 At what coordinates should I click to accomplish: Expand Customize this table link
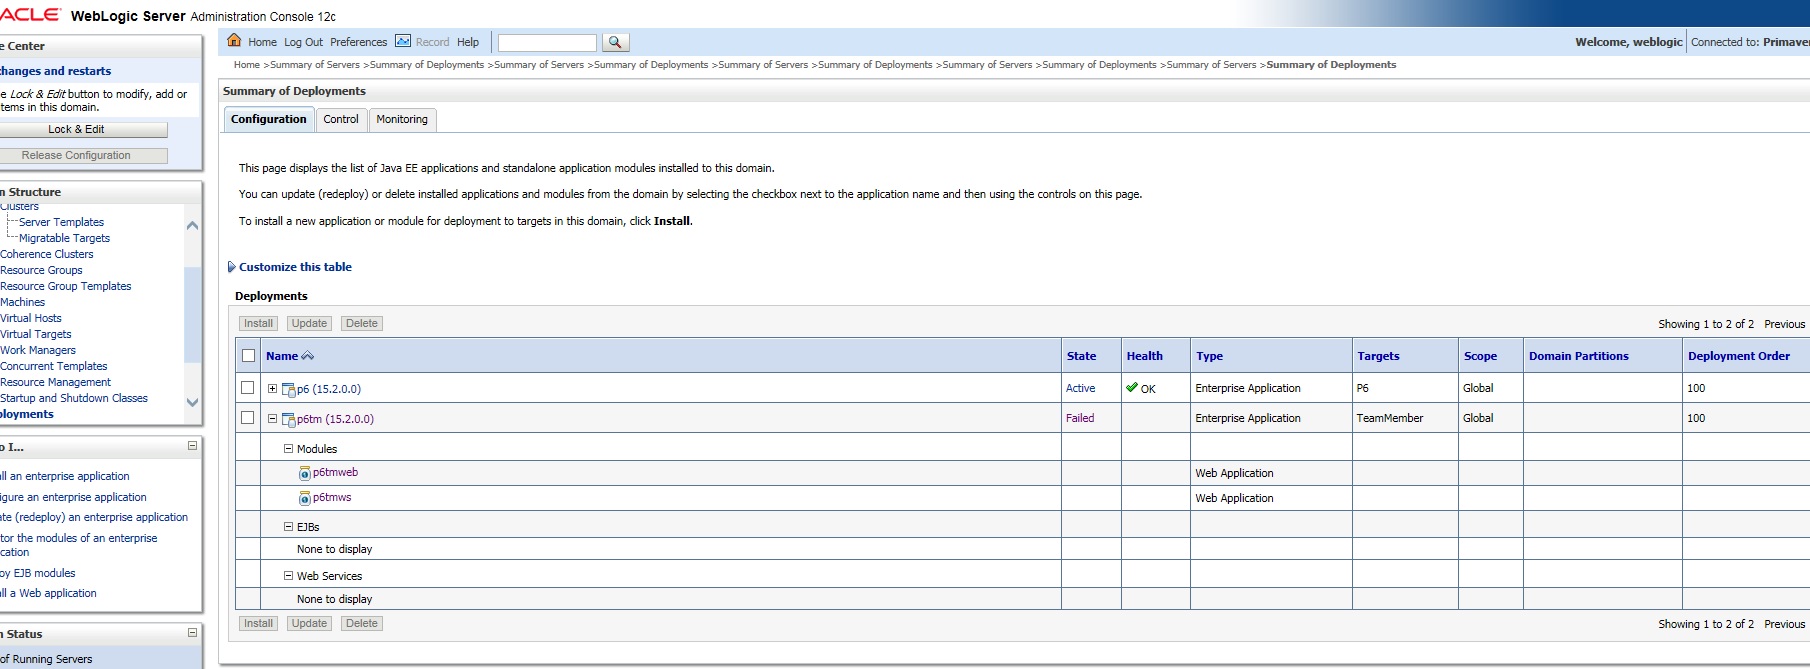coord(295,267)
